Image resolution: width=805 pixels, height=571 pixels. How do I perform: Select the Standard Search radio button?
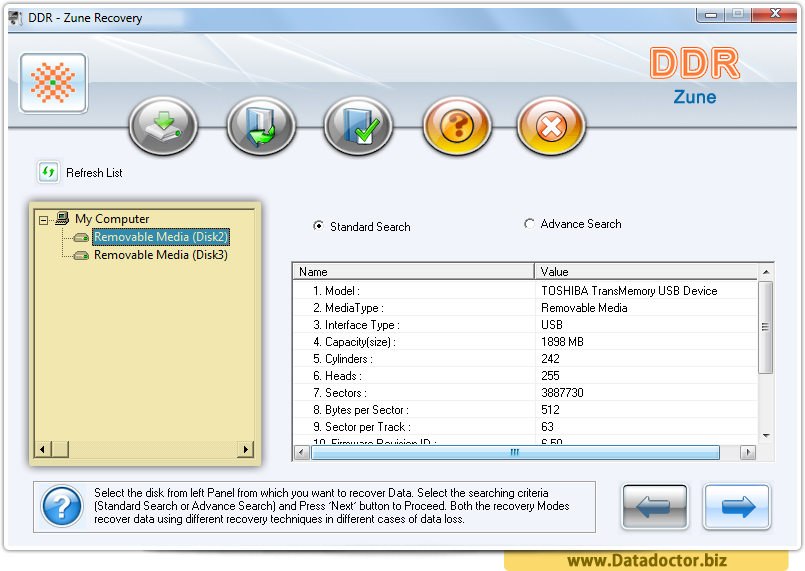pos(319,226)
